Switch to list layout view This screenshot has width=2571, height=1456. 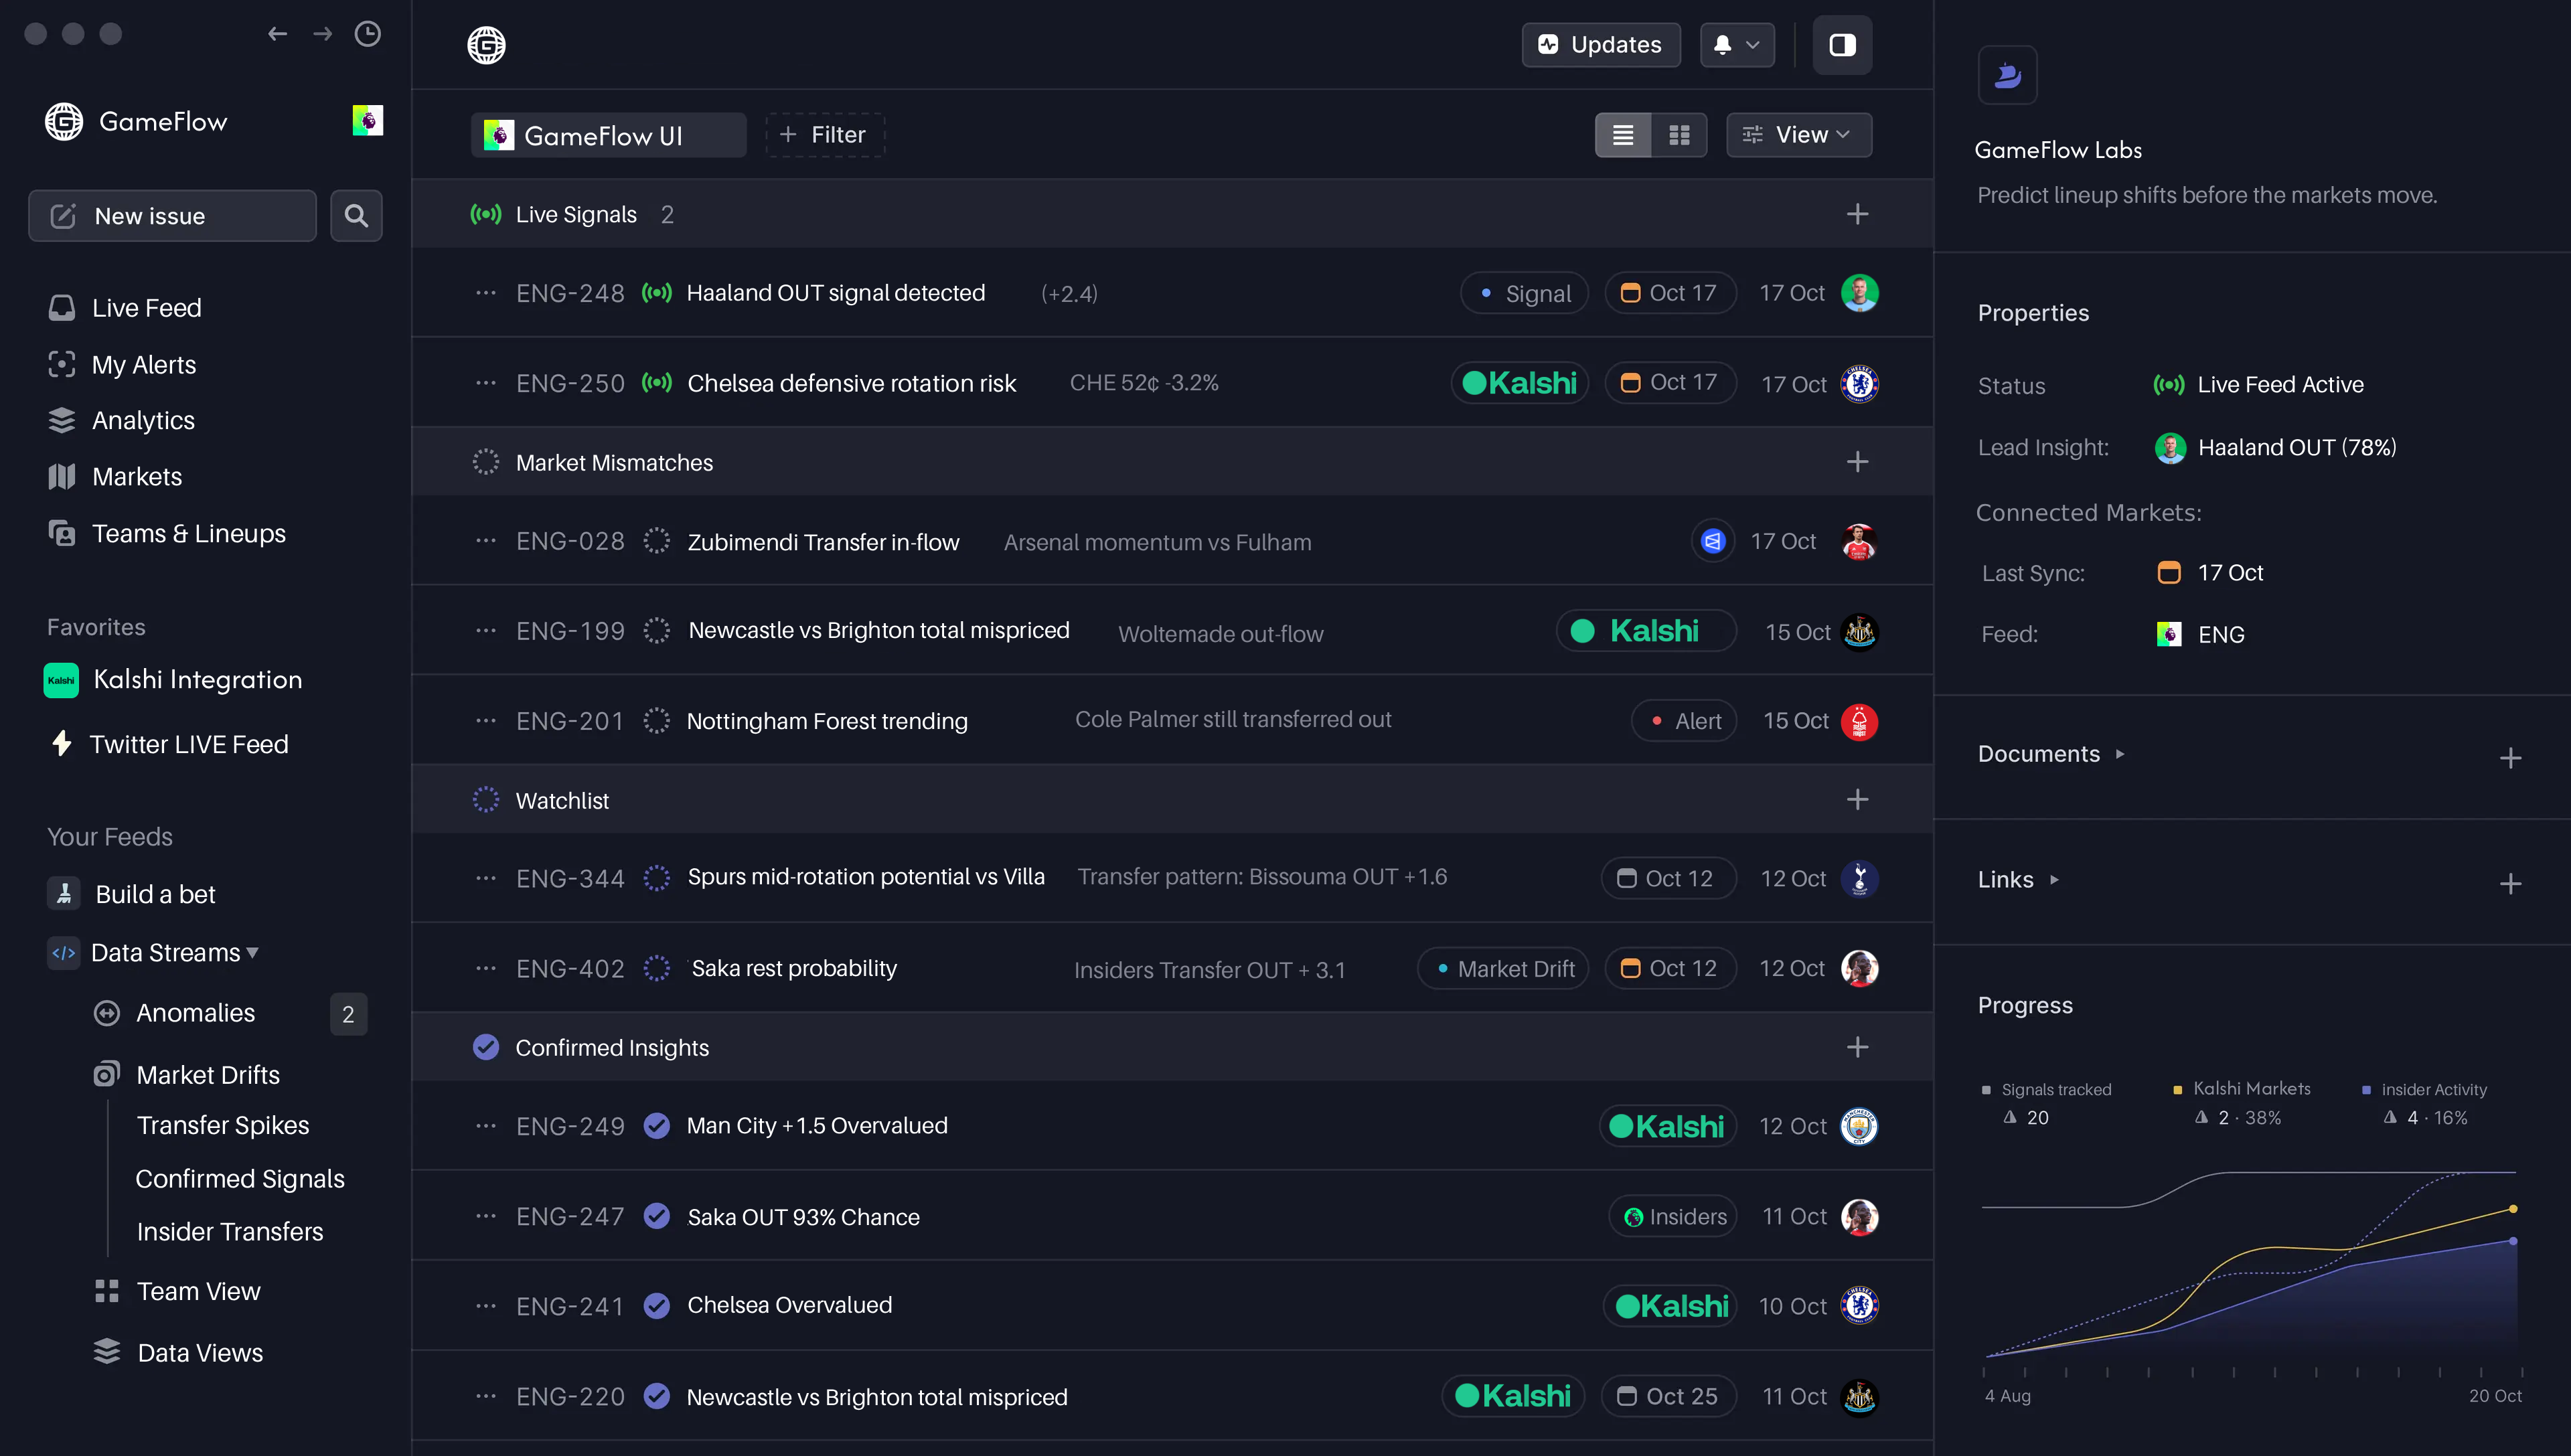point(1623,135)
